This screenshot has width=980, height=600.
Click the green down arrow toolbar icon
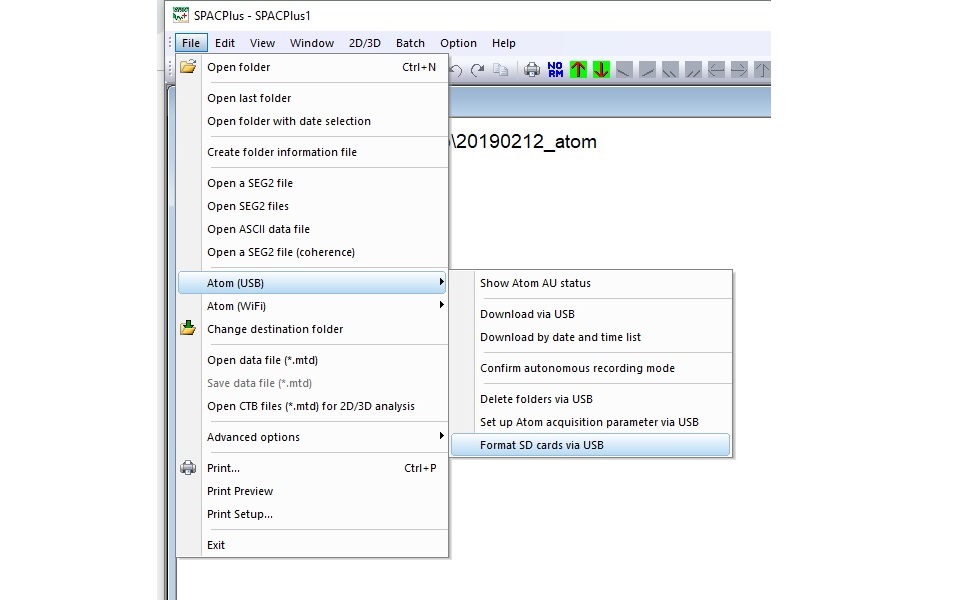601,69
